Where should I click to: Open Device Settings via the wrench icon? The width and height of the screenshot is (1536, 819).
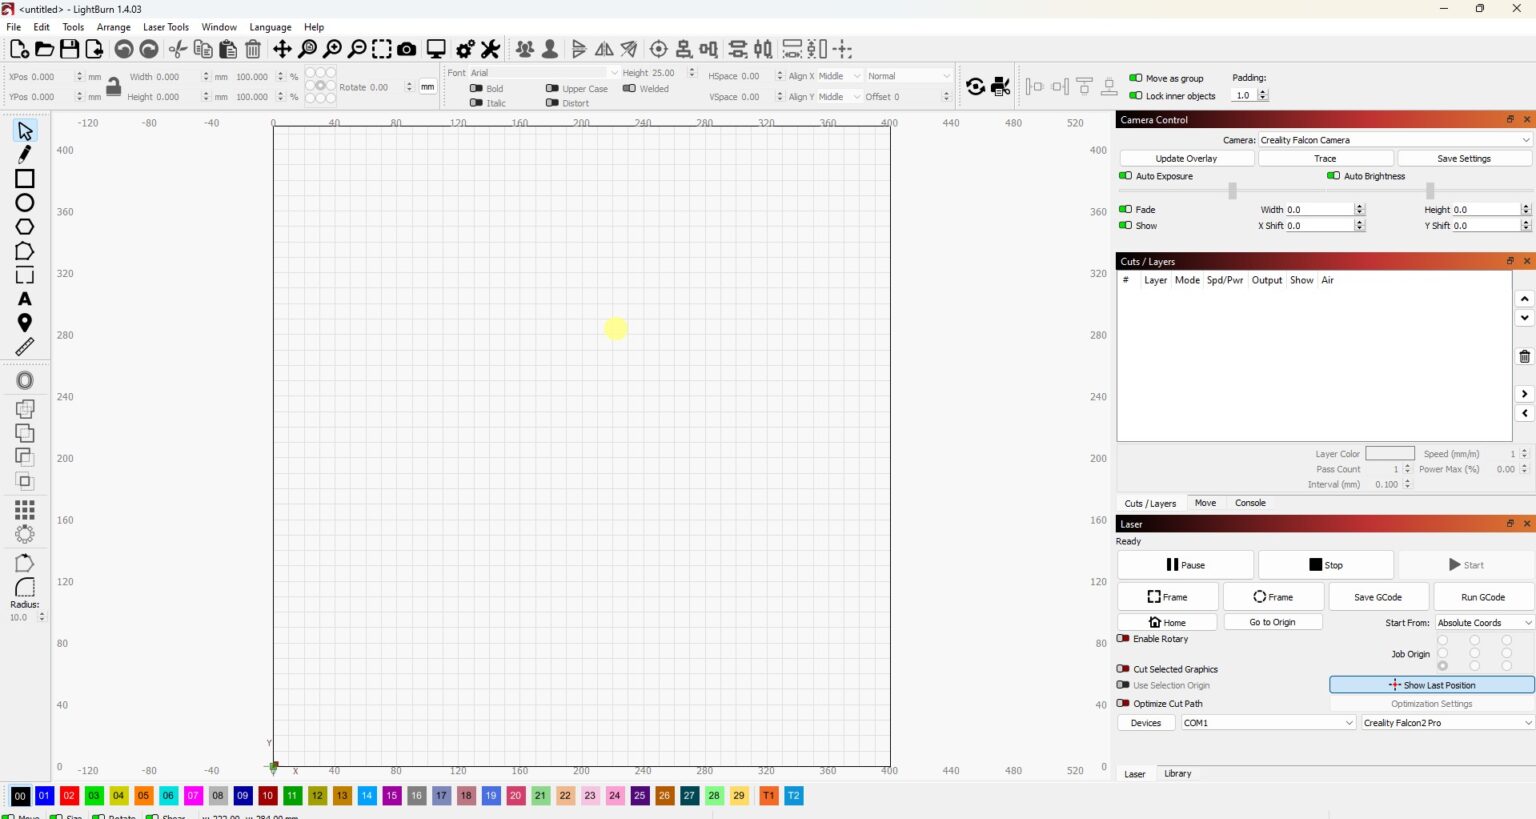(x=489, y=48)
